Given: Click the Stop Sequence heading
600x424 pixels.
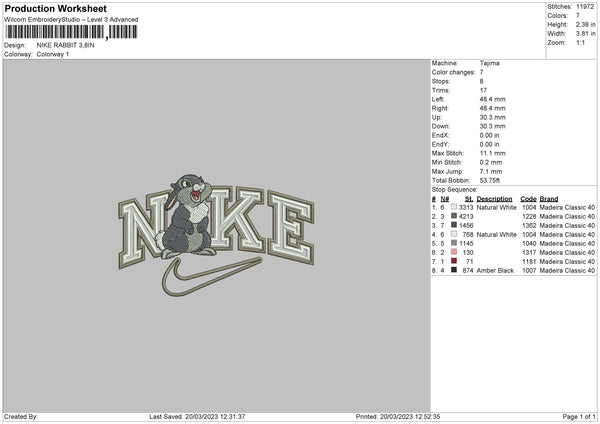Looking at the screenshot, I should click(455, 190).
